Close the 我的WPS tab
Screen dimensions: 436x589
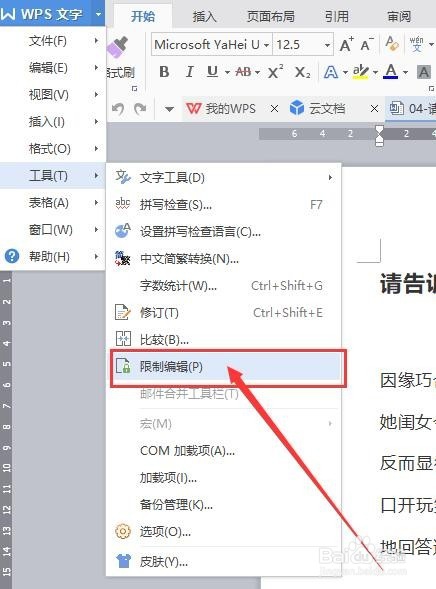pyautogui.click(x=275, y=109)
